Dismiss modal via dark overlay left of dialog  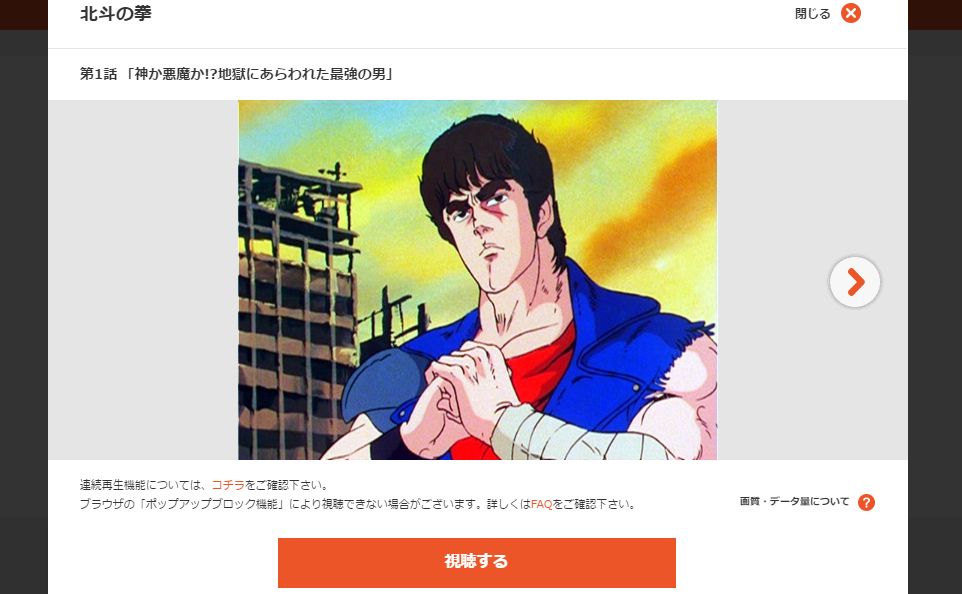pos(24,307)
